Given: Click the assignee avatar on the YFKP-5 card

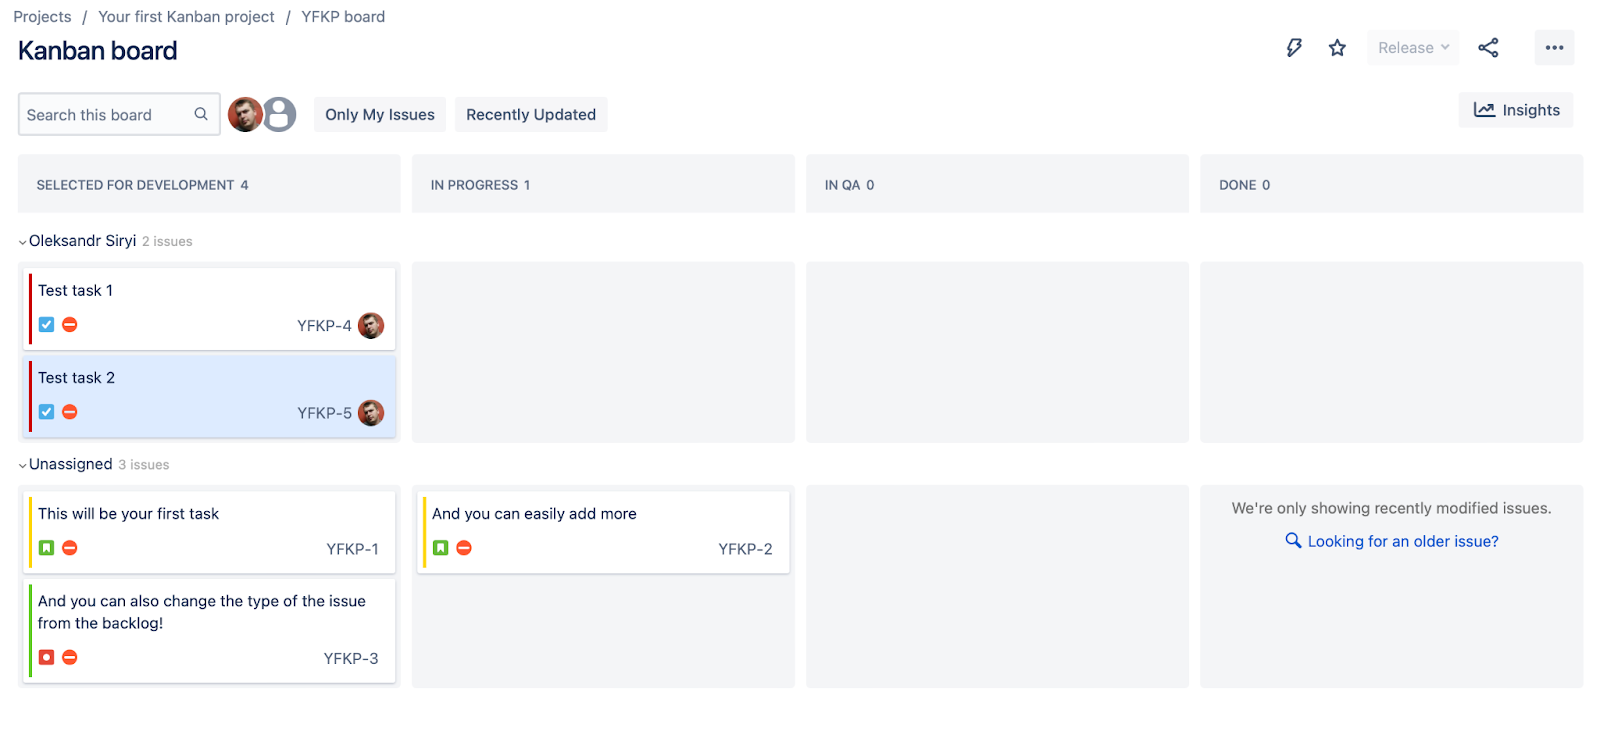Looking at the screenshot, I should click(x=371, y=413).
